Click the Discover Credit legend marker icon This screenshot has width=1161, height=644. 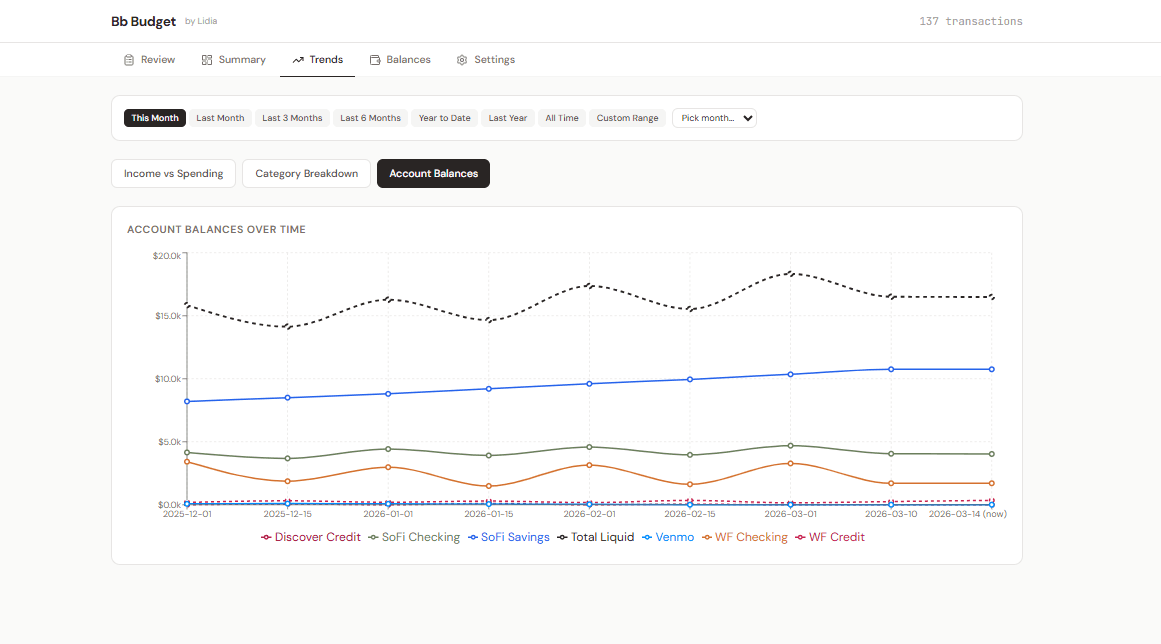266,538
